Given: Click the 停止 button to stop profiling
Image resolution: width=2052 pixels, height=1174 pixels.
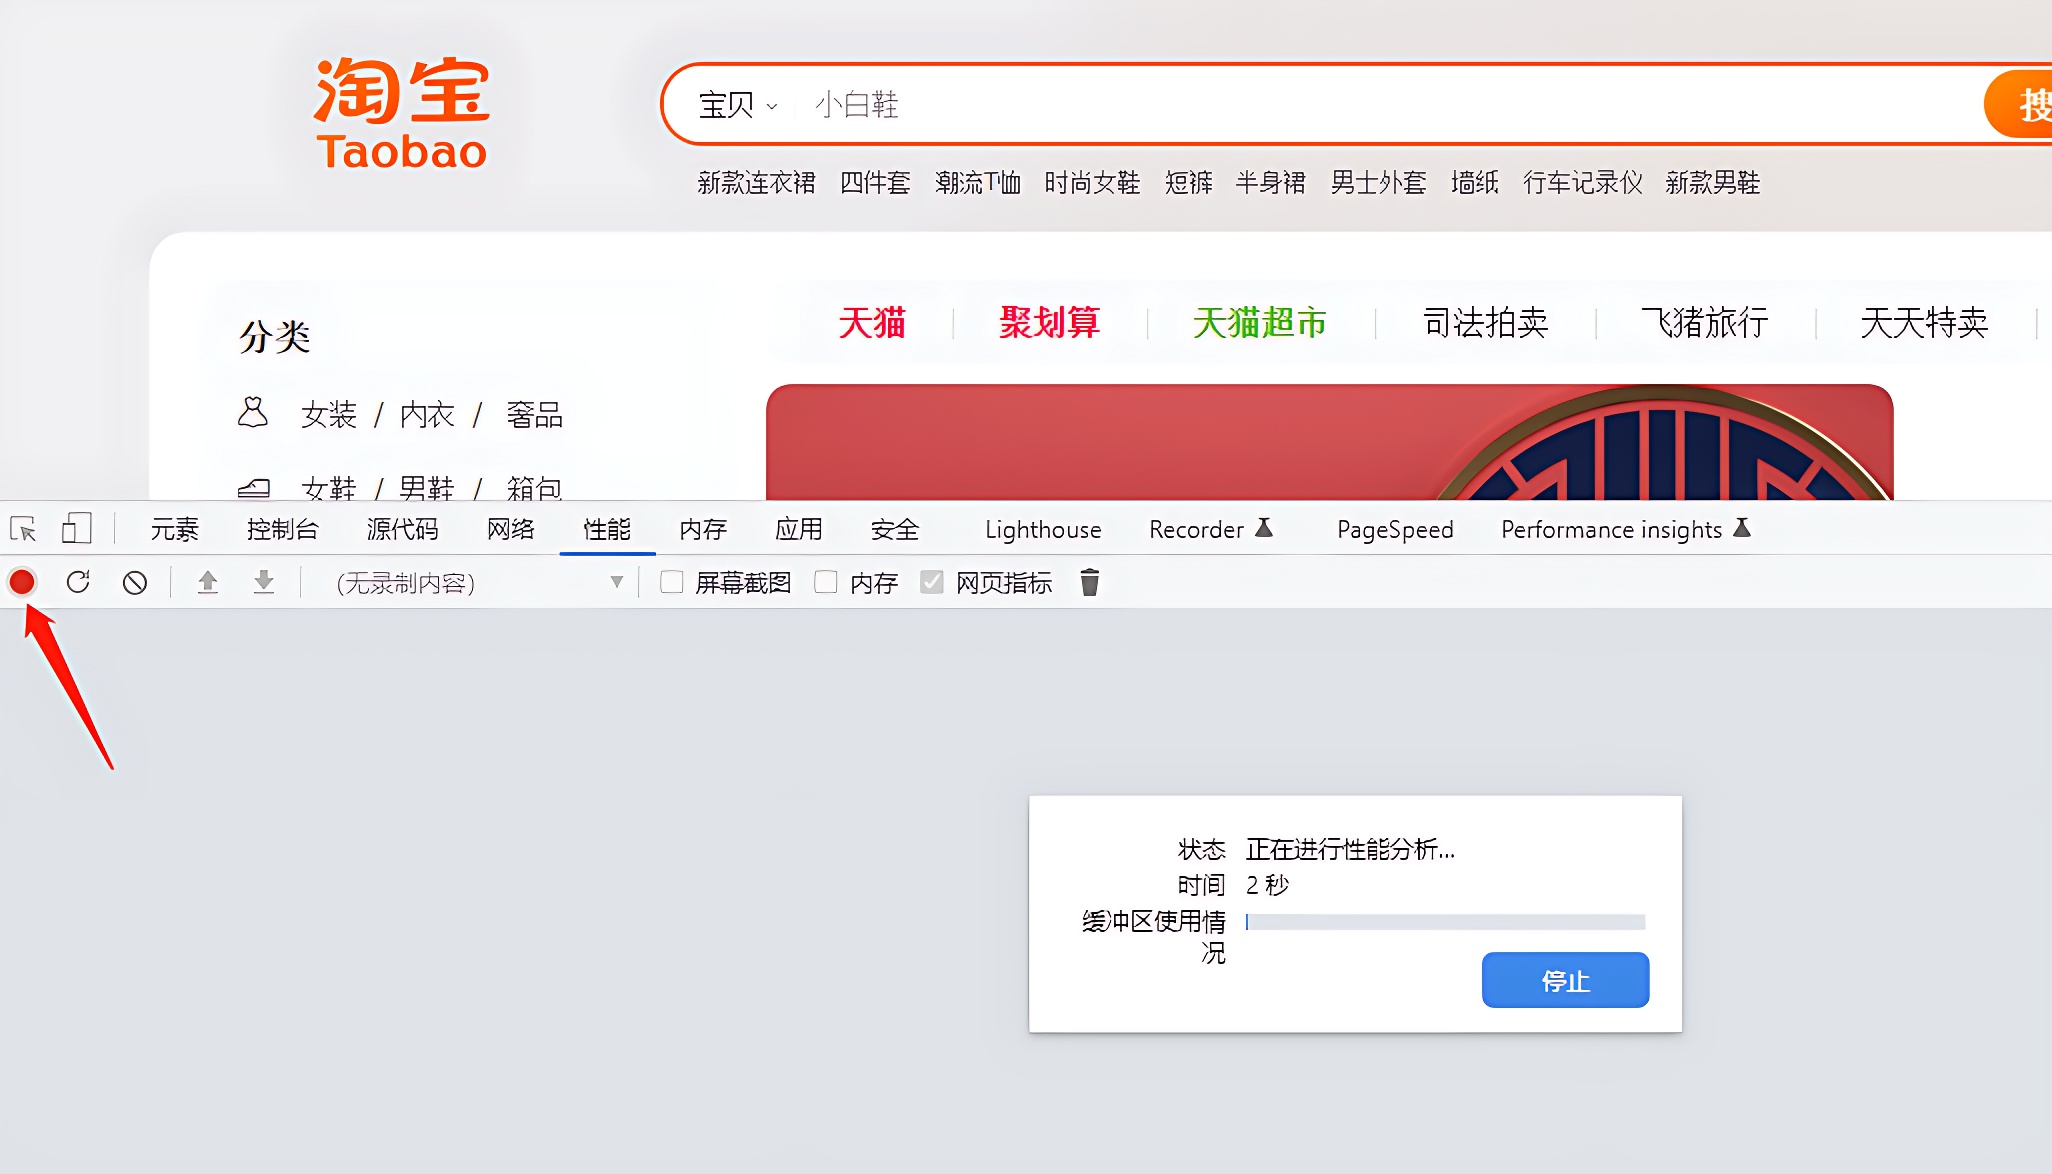Looking at the screenshot, I should coord(1565,980).
